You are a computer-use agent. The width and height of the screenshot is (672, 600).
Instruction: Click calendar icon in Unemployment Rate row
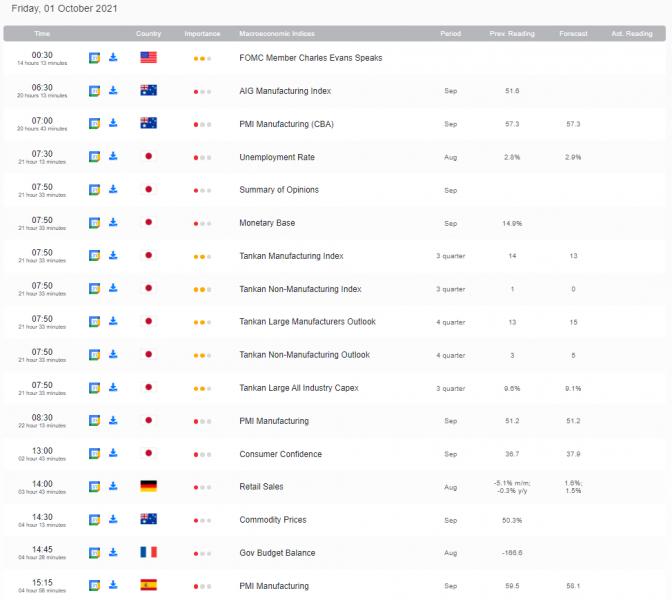94,157
